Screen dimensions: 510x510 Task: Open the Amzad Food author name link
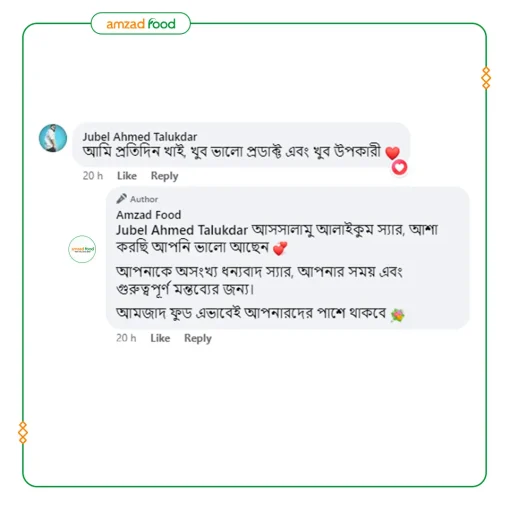pos(149,215)
